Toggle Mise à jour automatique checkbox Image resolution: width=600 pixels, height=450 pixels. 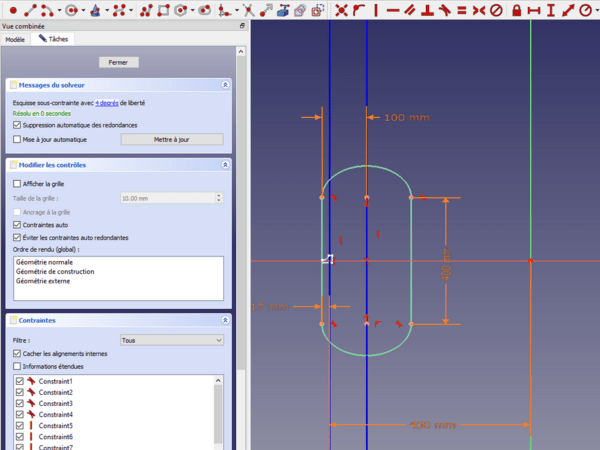tap(17, 140)
